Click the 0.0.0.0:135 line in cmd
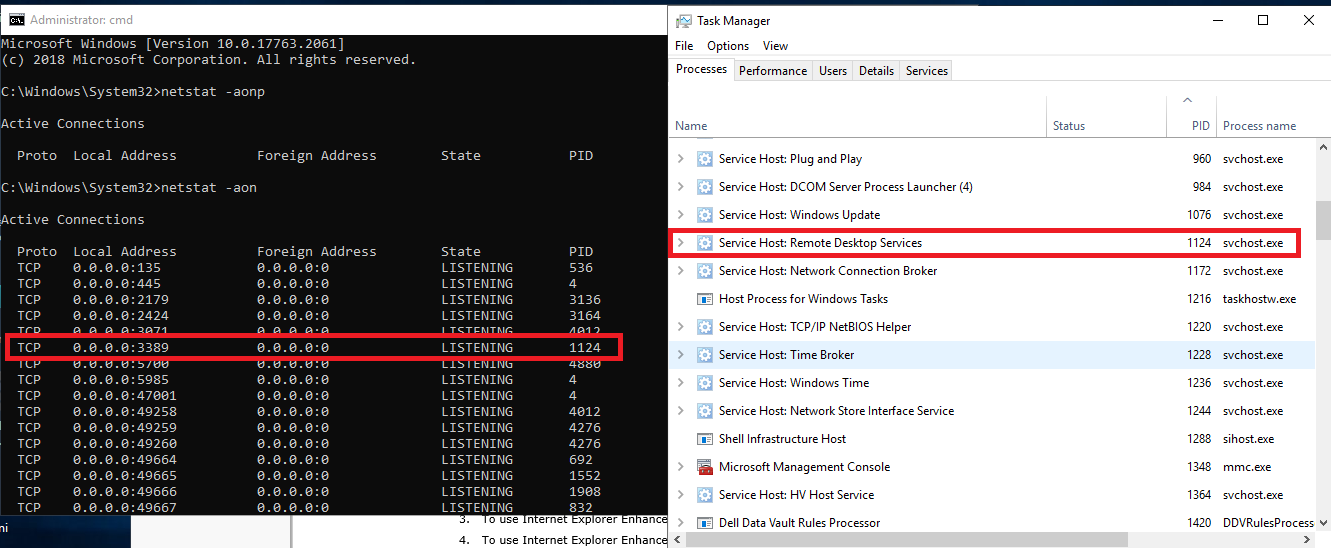The image size is (1331, 548). tap(304, 268)
